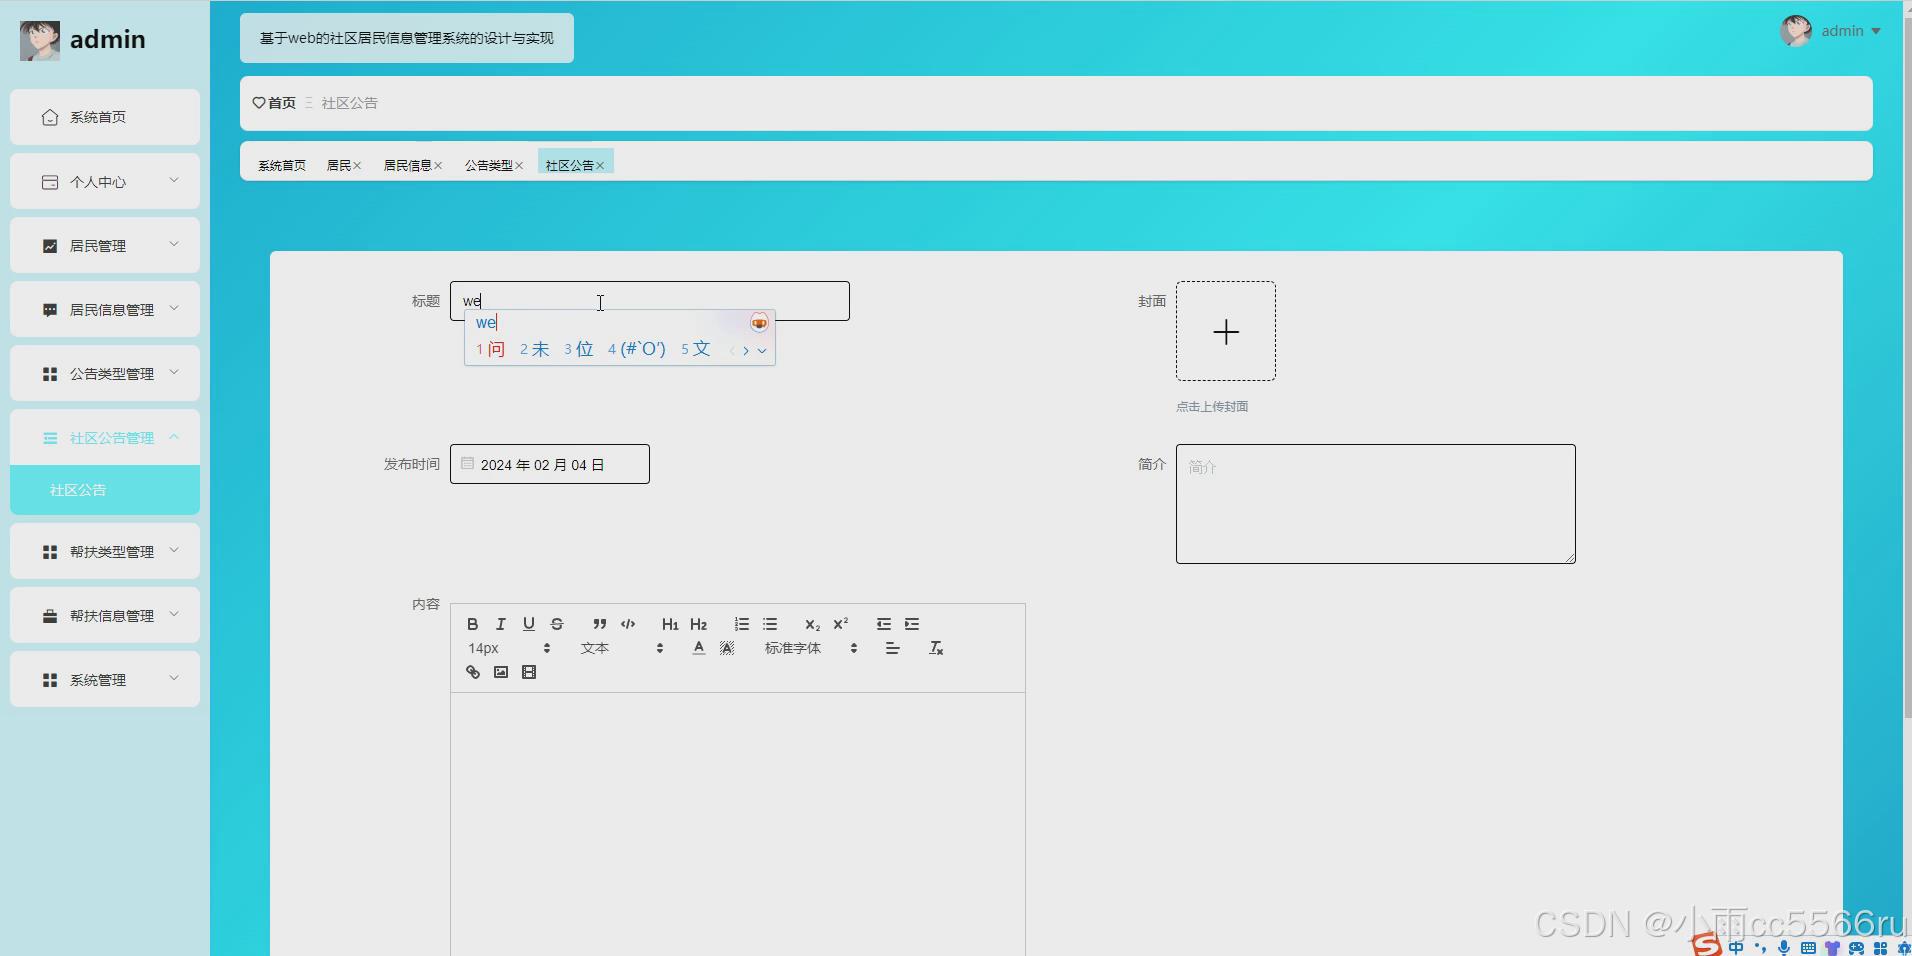
Task: Toggle strikethrough formatting in editor
Action: tap(557, 624)
